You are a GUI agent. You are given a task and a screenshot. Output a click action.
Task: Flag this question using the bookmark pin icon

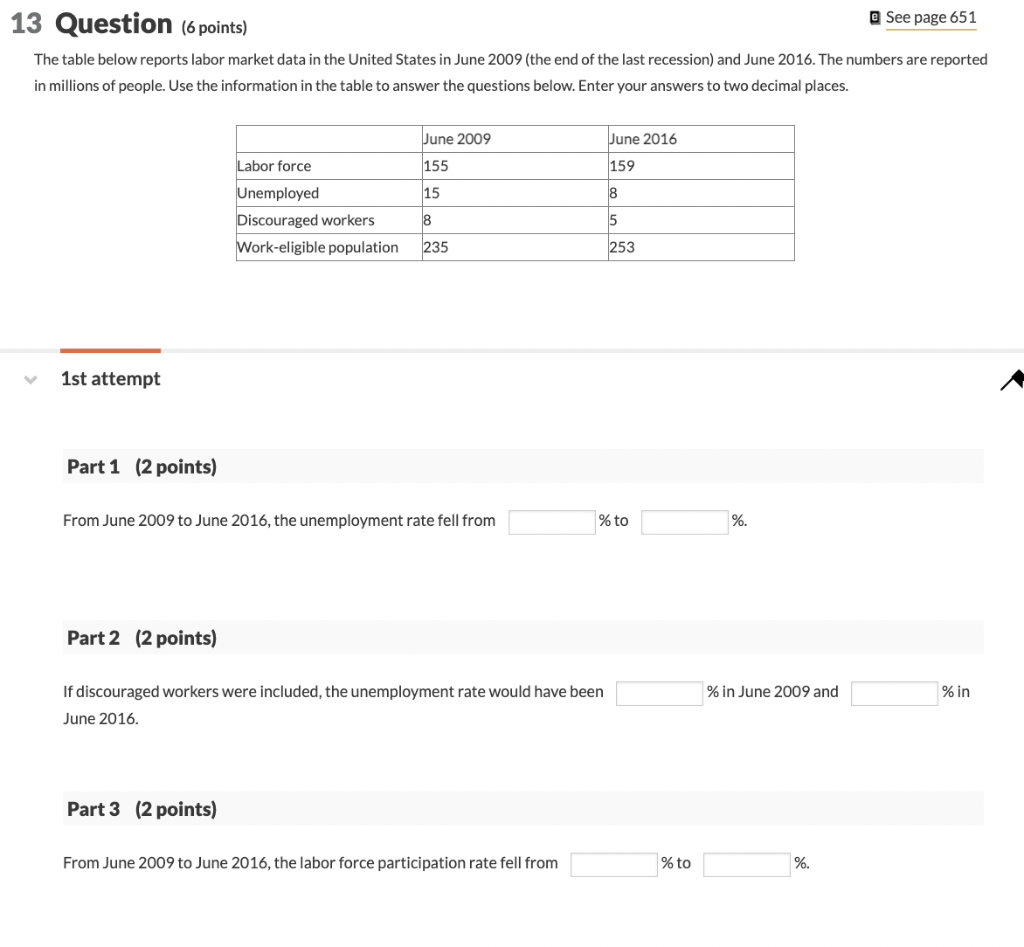click(x=1013, y=380)
